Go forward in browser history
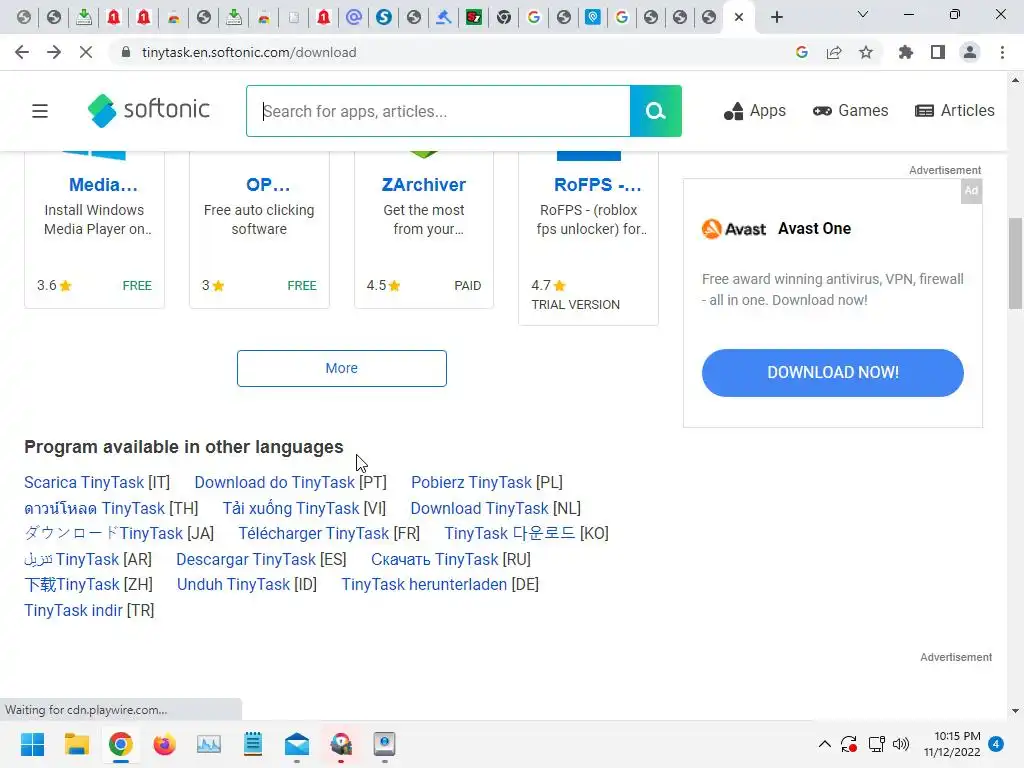The width and height of the screenshot is (1024, 768). tap(54, 52)
